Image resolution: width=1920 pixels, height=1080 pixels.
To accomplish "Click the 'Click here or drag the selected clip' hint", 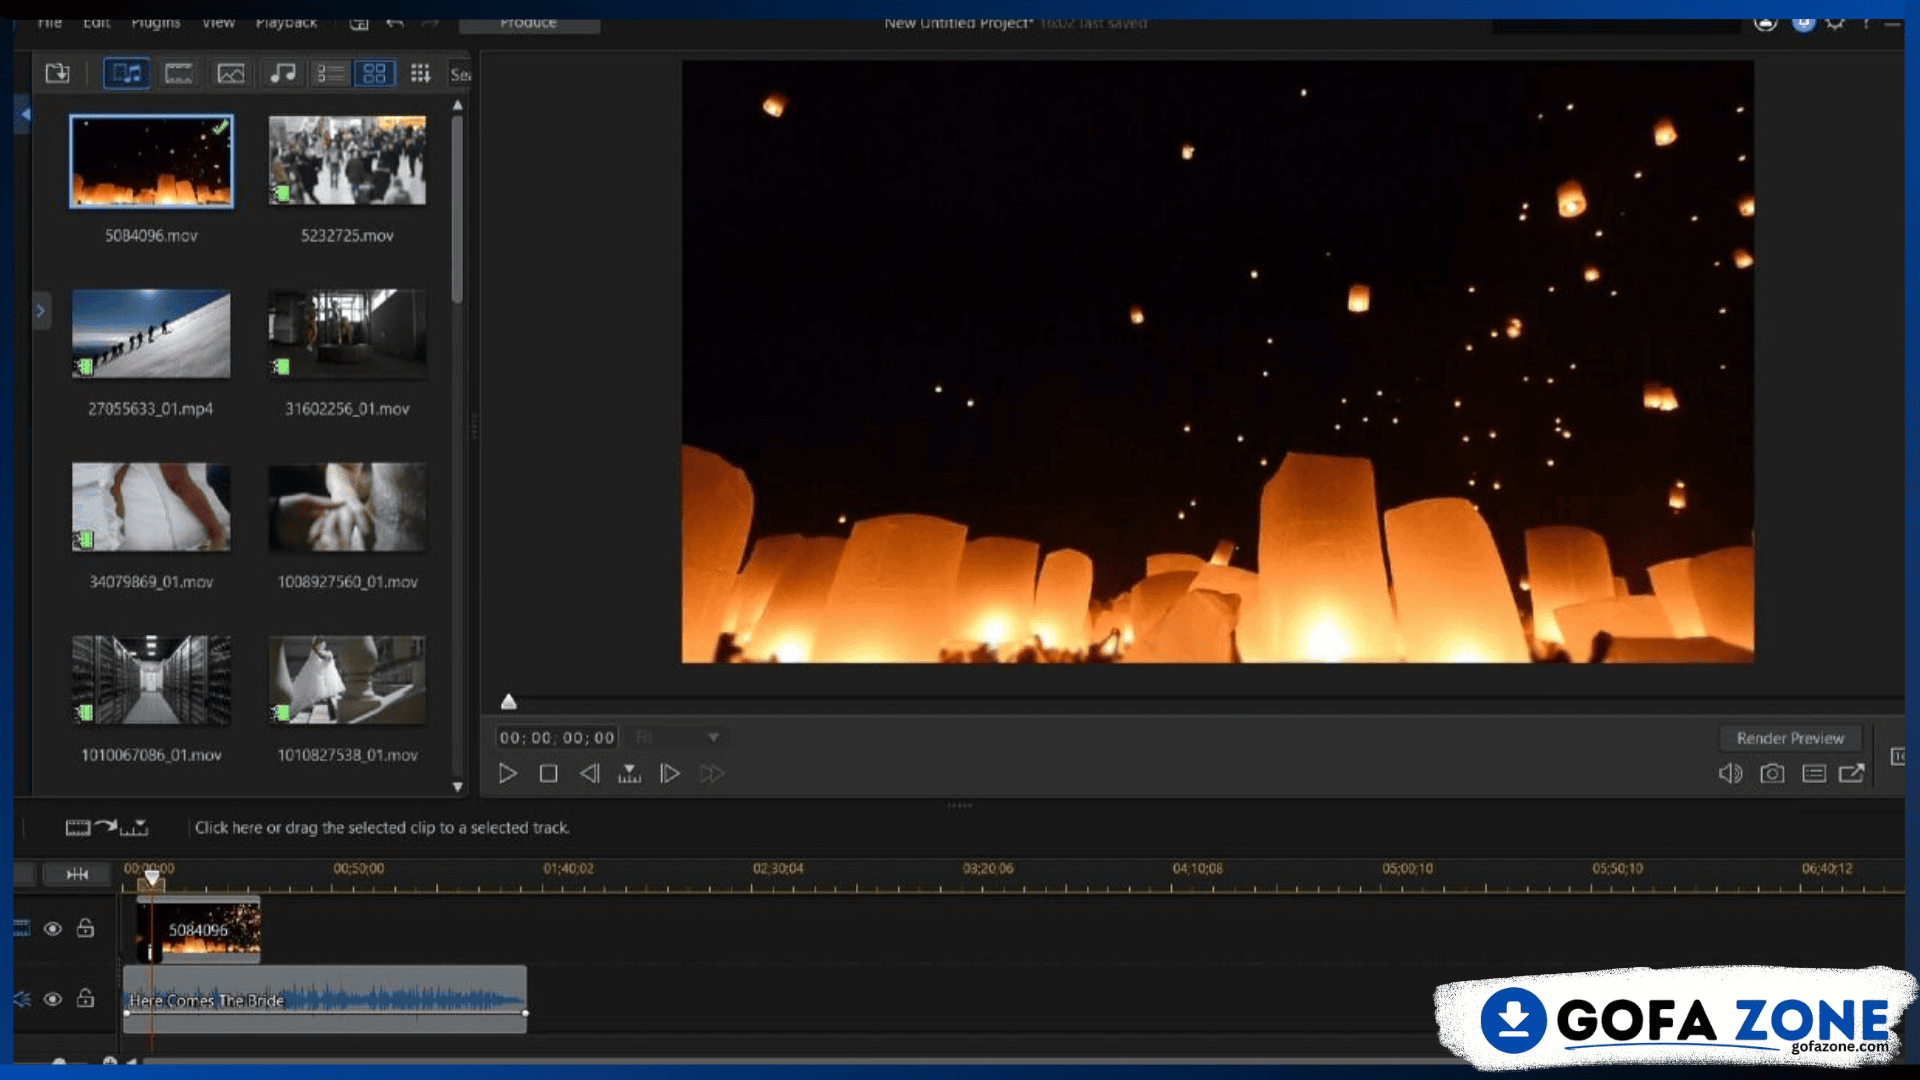I will point(382,828).
